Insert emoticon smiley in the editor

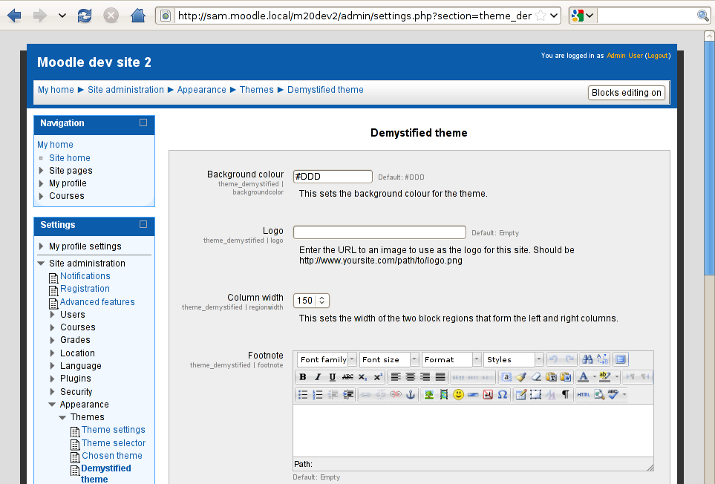458,395
